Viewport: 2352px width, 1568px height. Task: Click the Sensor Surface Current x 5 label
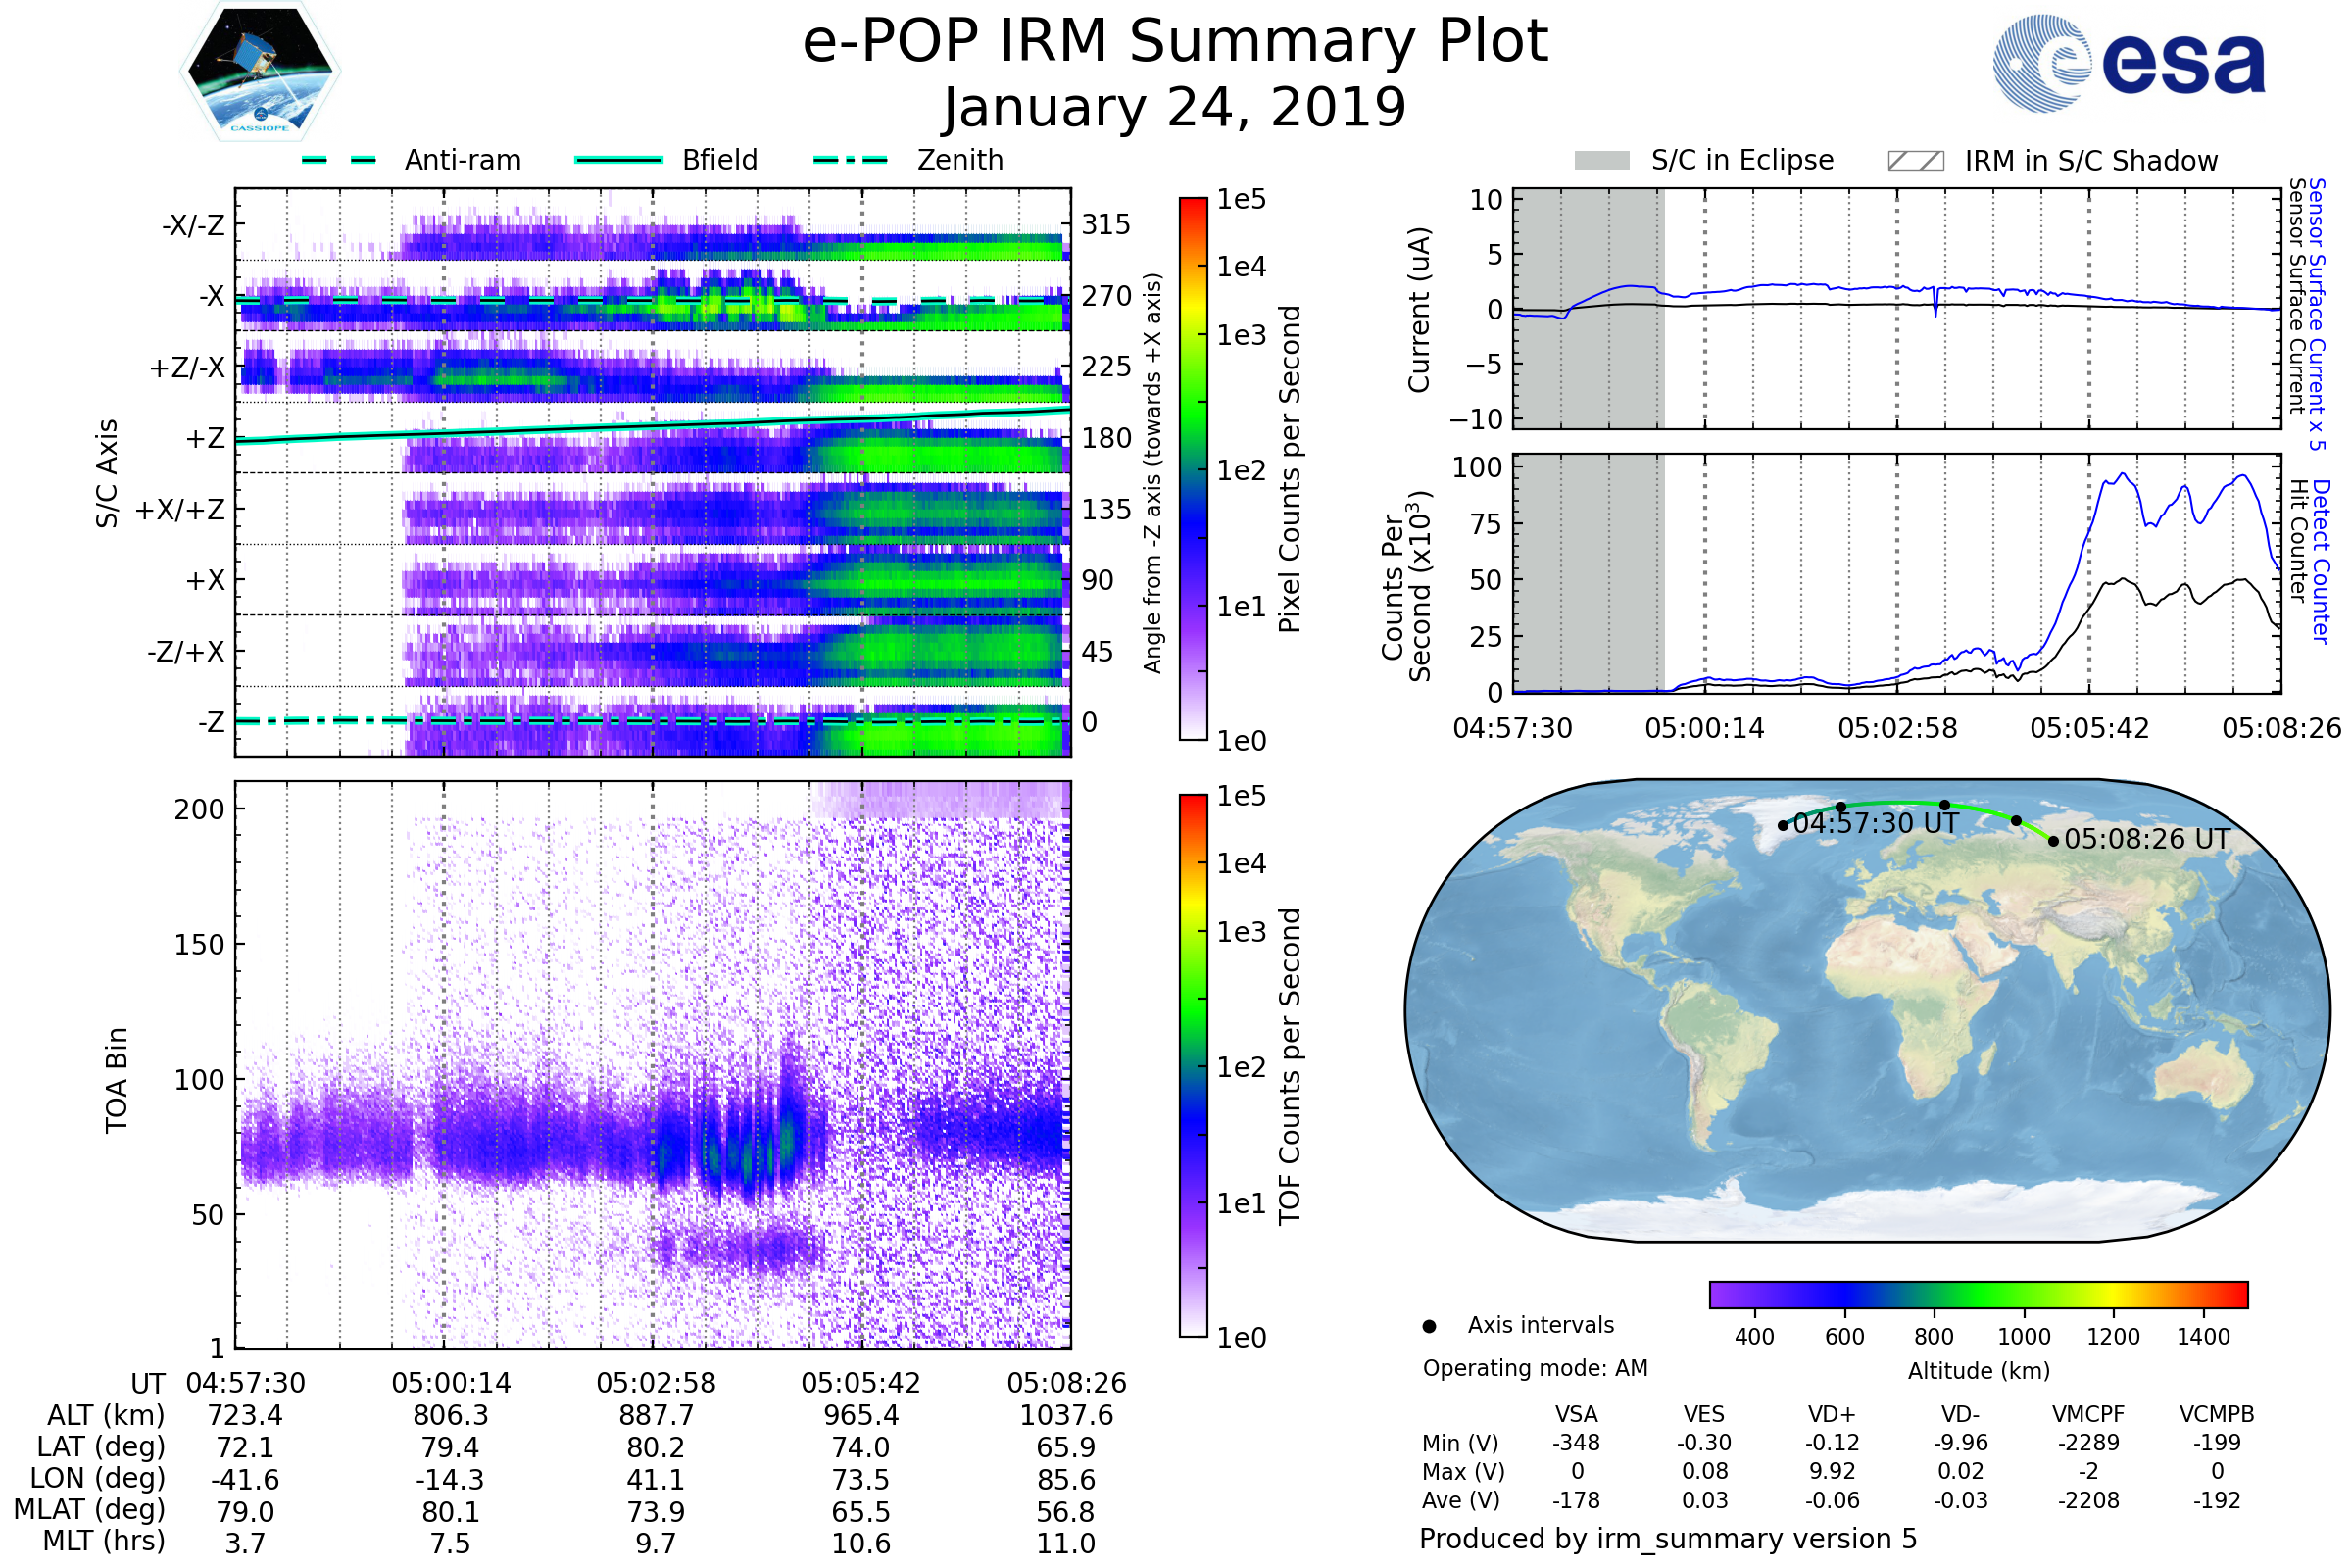coord(2318,314)
